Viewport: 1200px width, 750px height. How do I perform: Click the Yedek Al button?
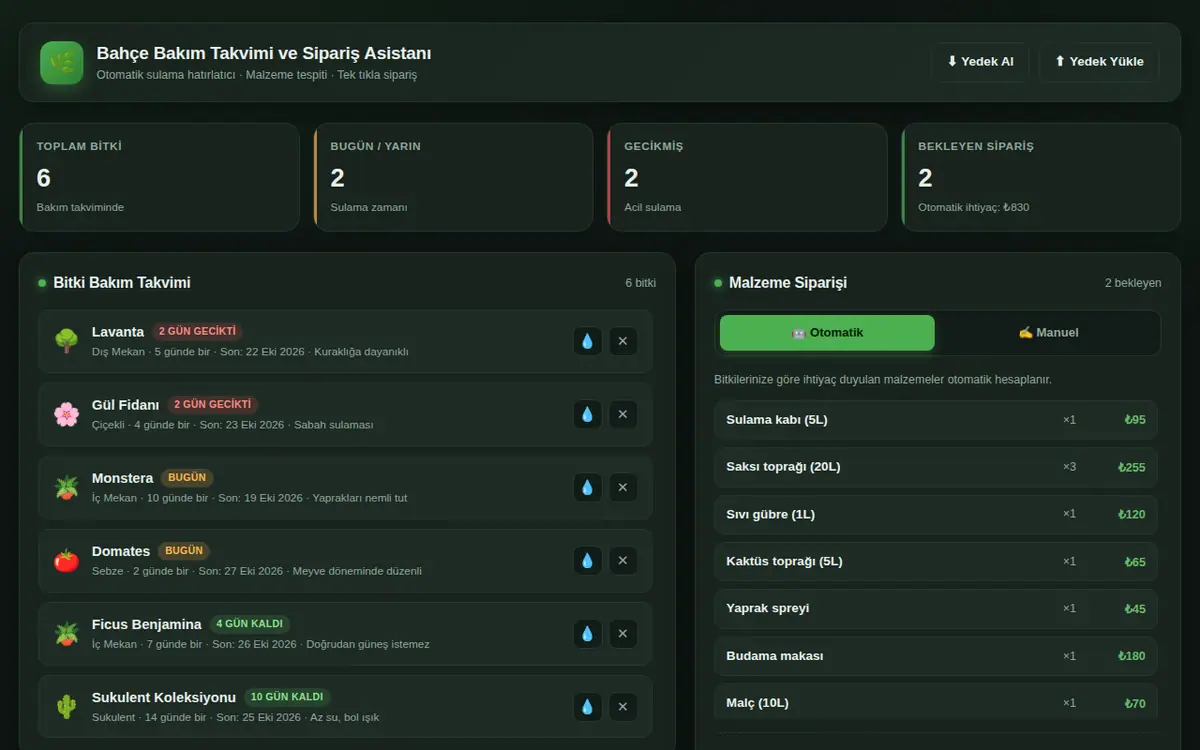(x=980, y=62)
